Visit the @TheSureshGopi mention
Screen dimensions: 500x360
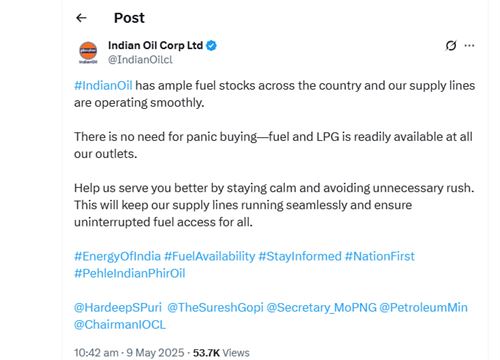215,307
